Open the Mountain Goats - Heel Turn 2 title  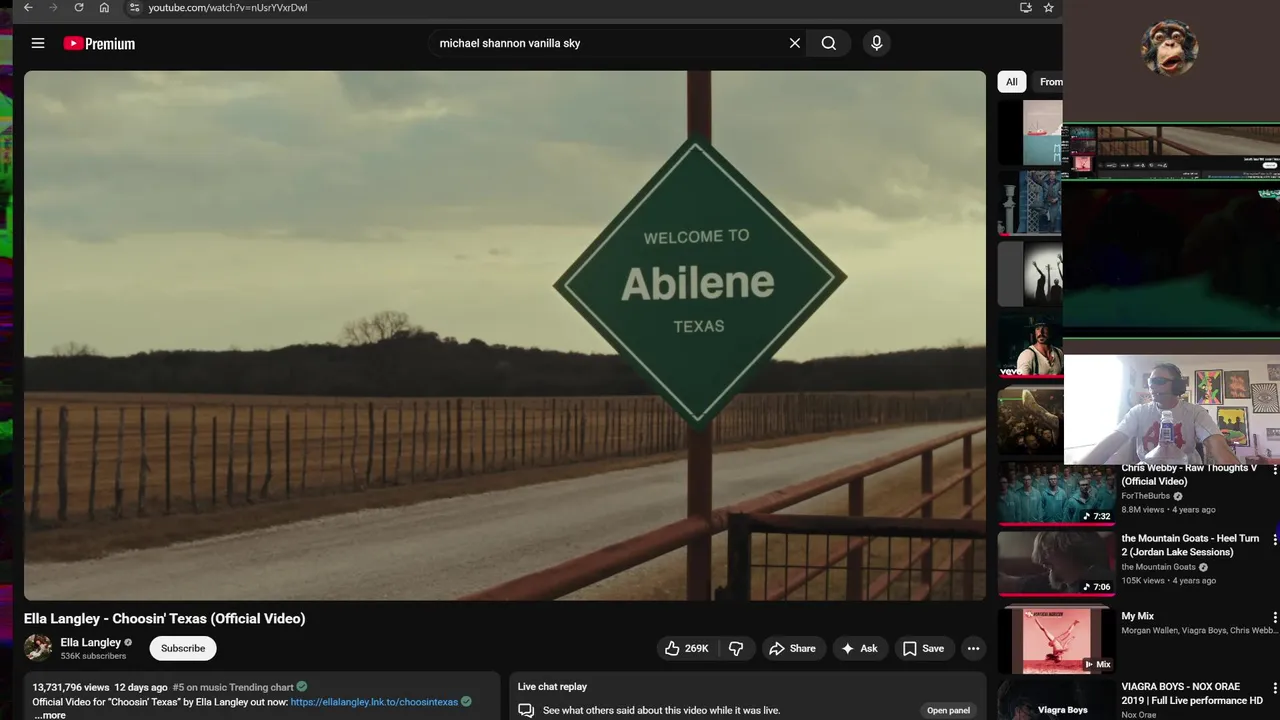[1190, 545]
